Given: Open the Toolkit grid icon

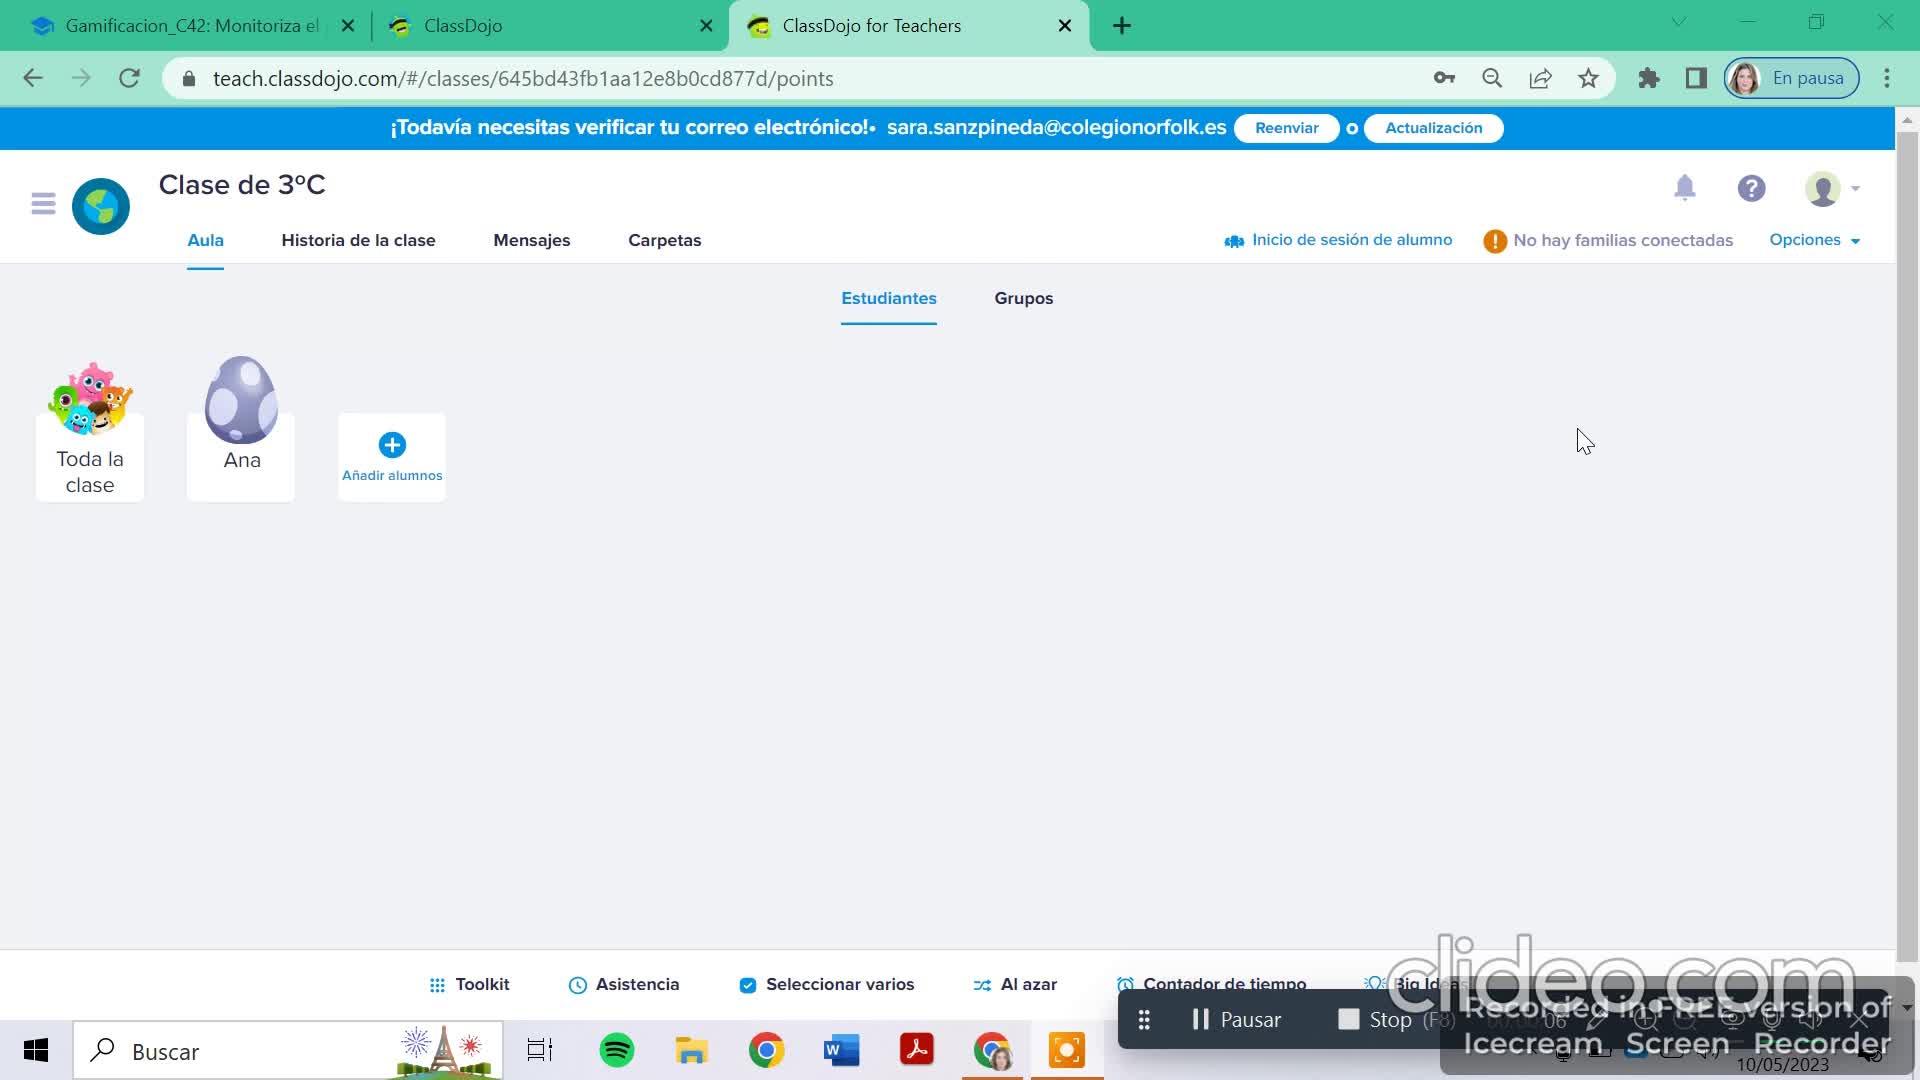Looking at the screenshot, I should click(437, 985).
